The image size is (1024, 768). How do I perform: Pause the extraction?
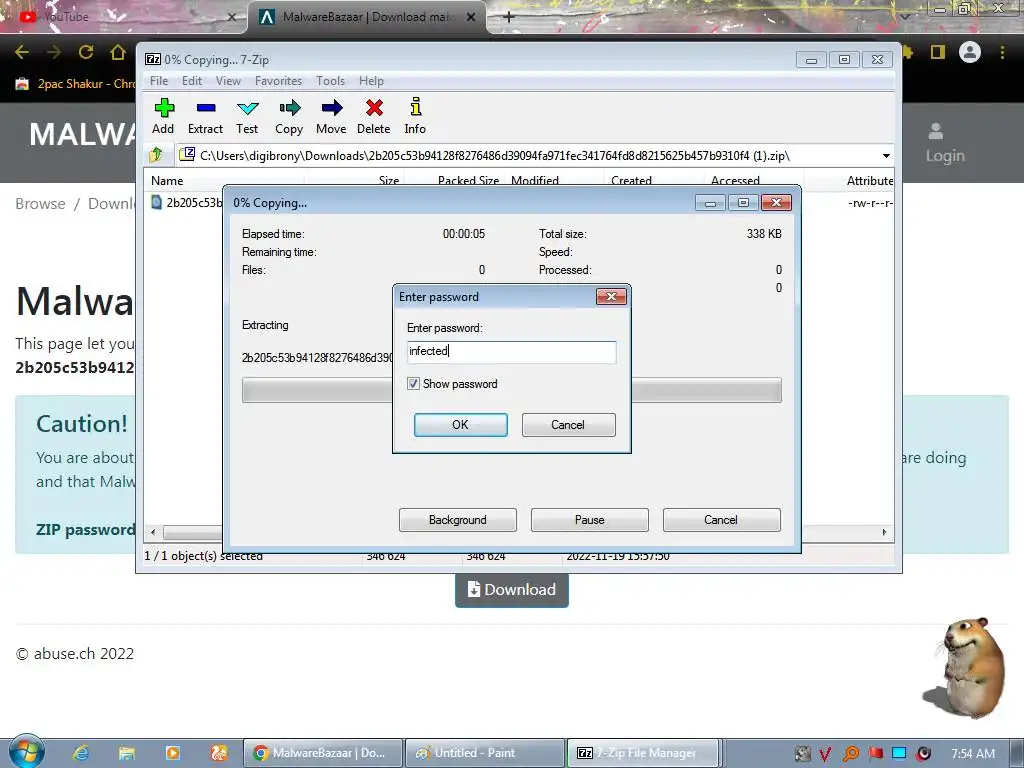point(590,520)
